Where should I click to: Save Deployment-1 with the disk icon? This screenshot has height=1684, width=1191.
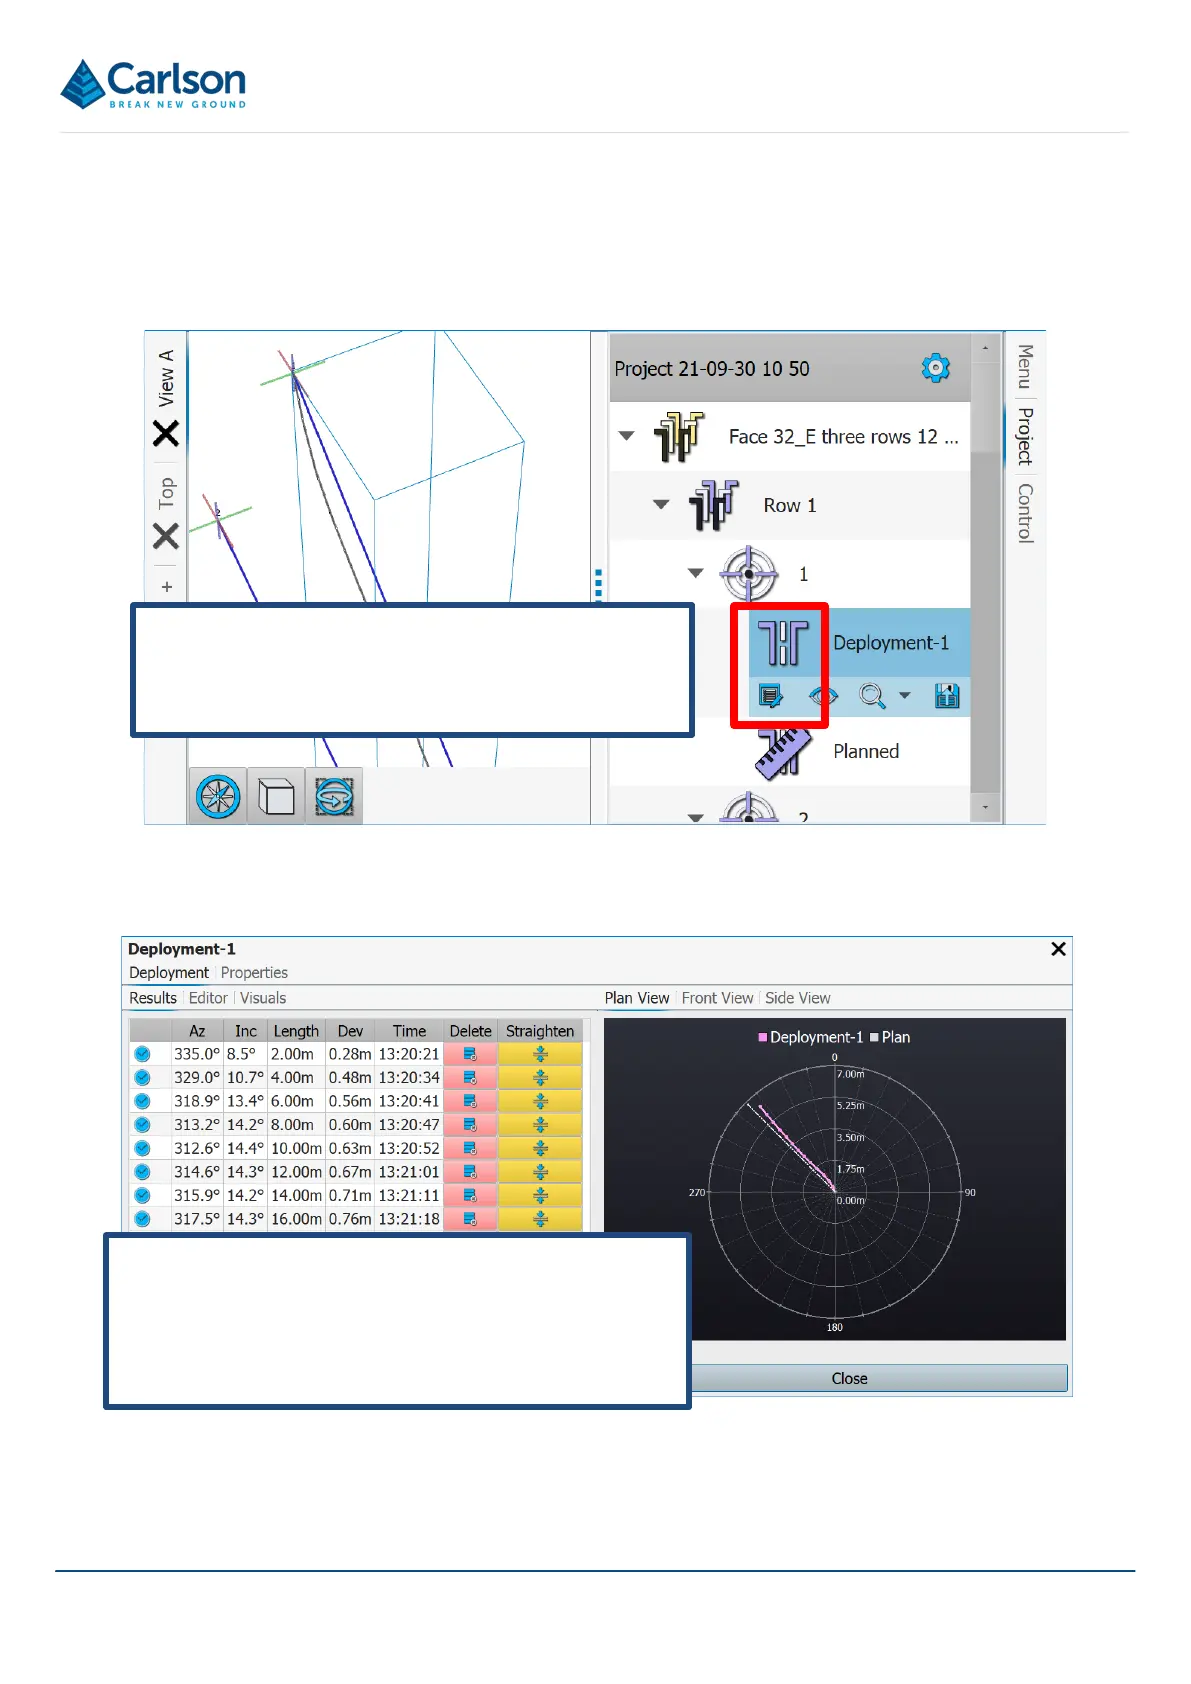pos(947,696)
